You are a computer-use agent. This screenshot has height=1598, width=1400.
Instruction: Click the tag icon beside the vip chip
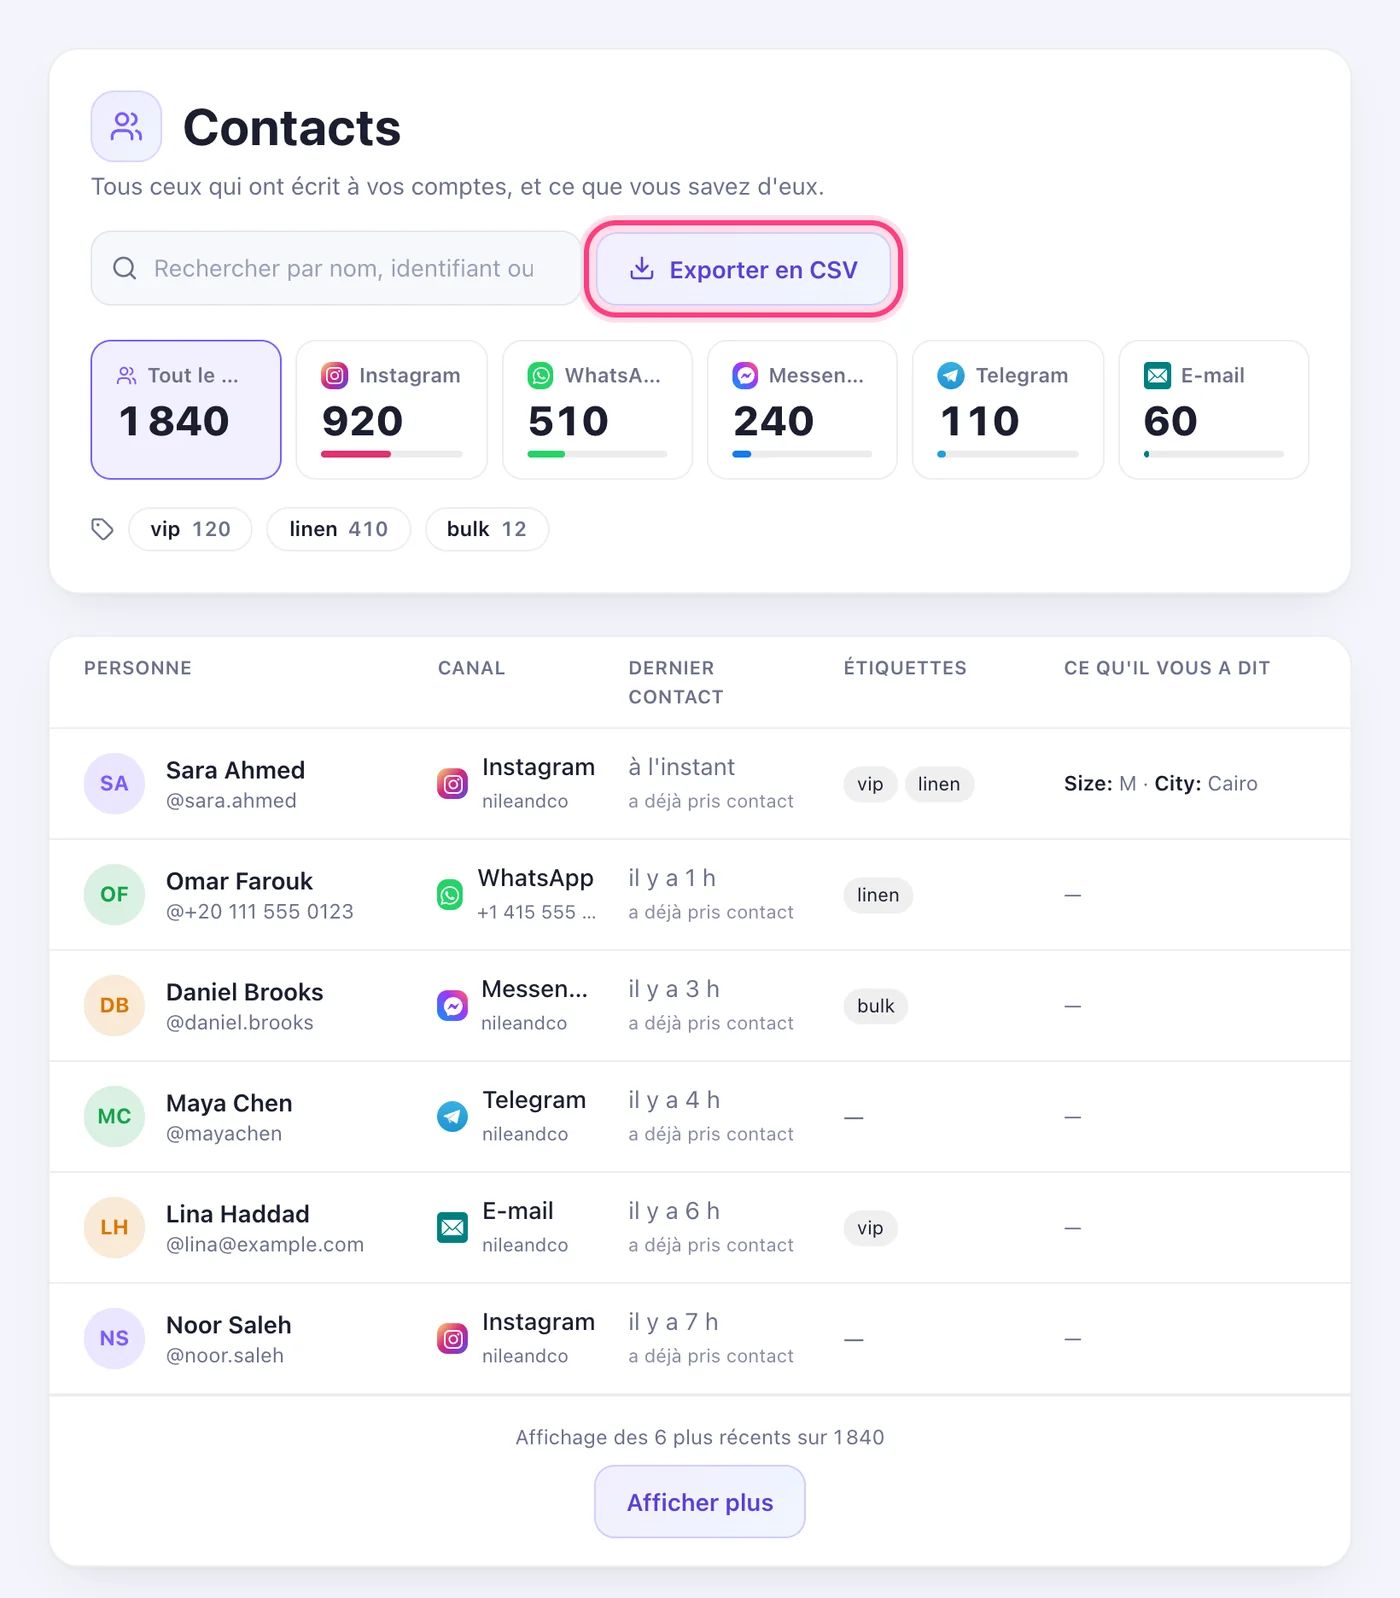[x=102, y=529]
